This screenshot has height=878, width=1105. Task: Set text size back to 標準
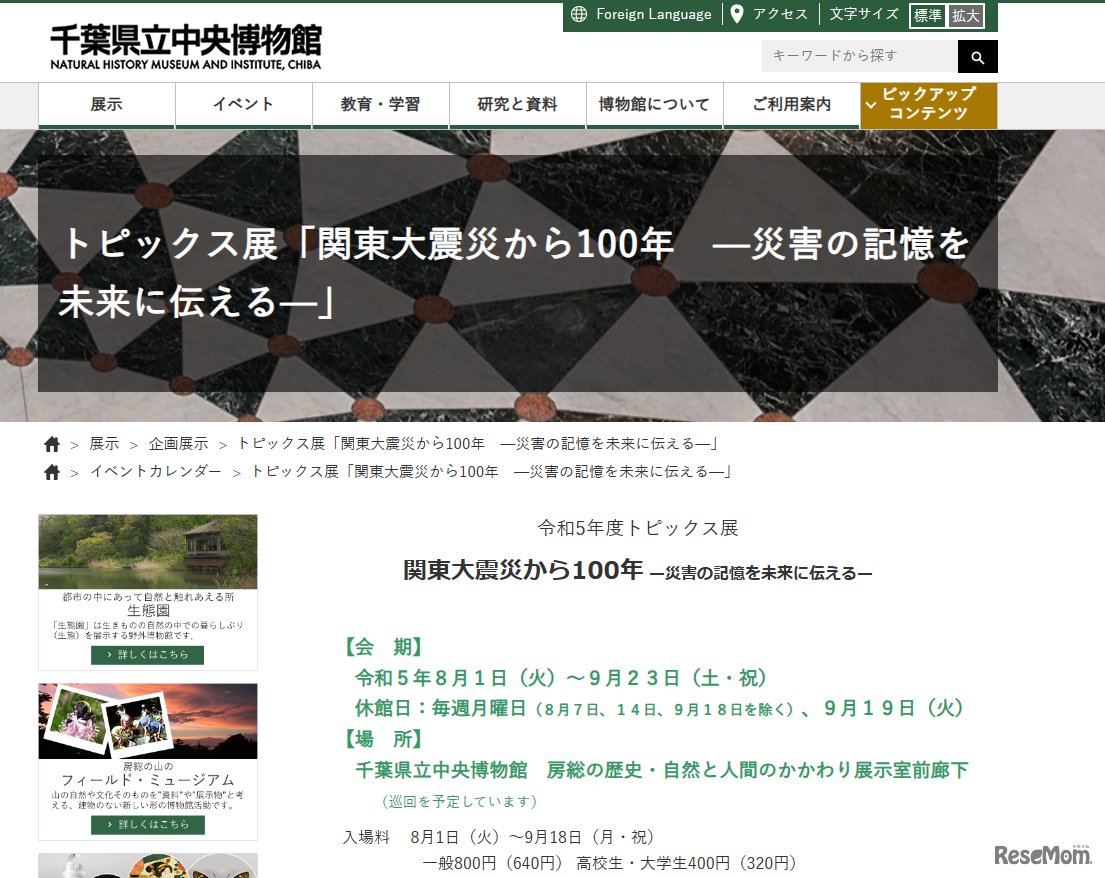[927, 16]
